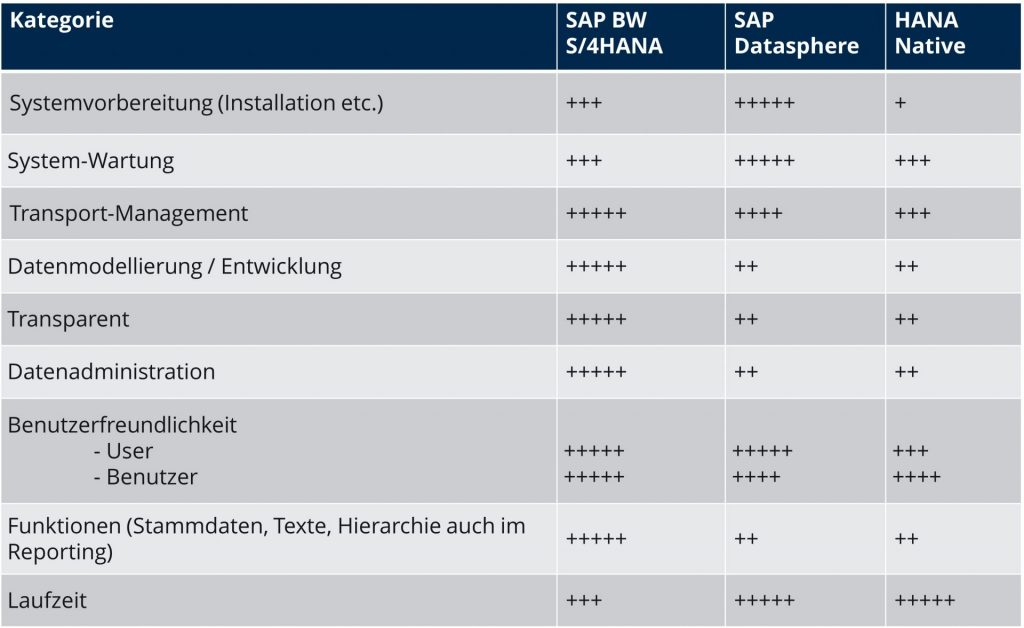Click SAP Datasphere rating for System-Wartung
This screenshot has height=628, width=1024.
tap(764, 161)
